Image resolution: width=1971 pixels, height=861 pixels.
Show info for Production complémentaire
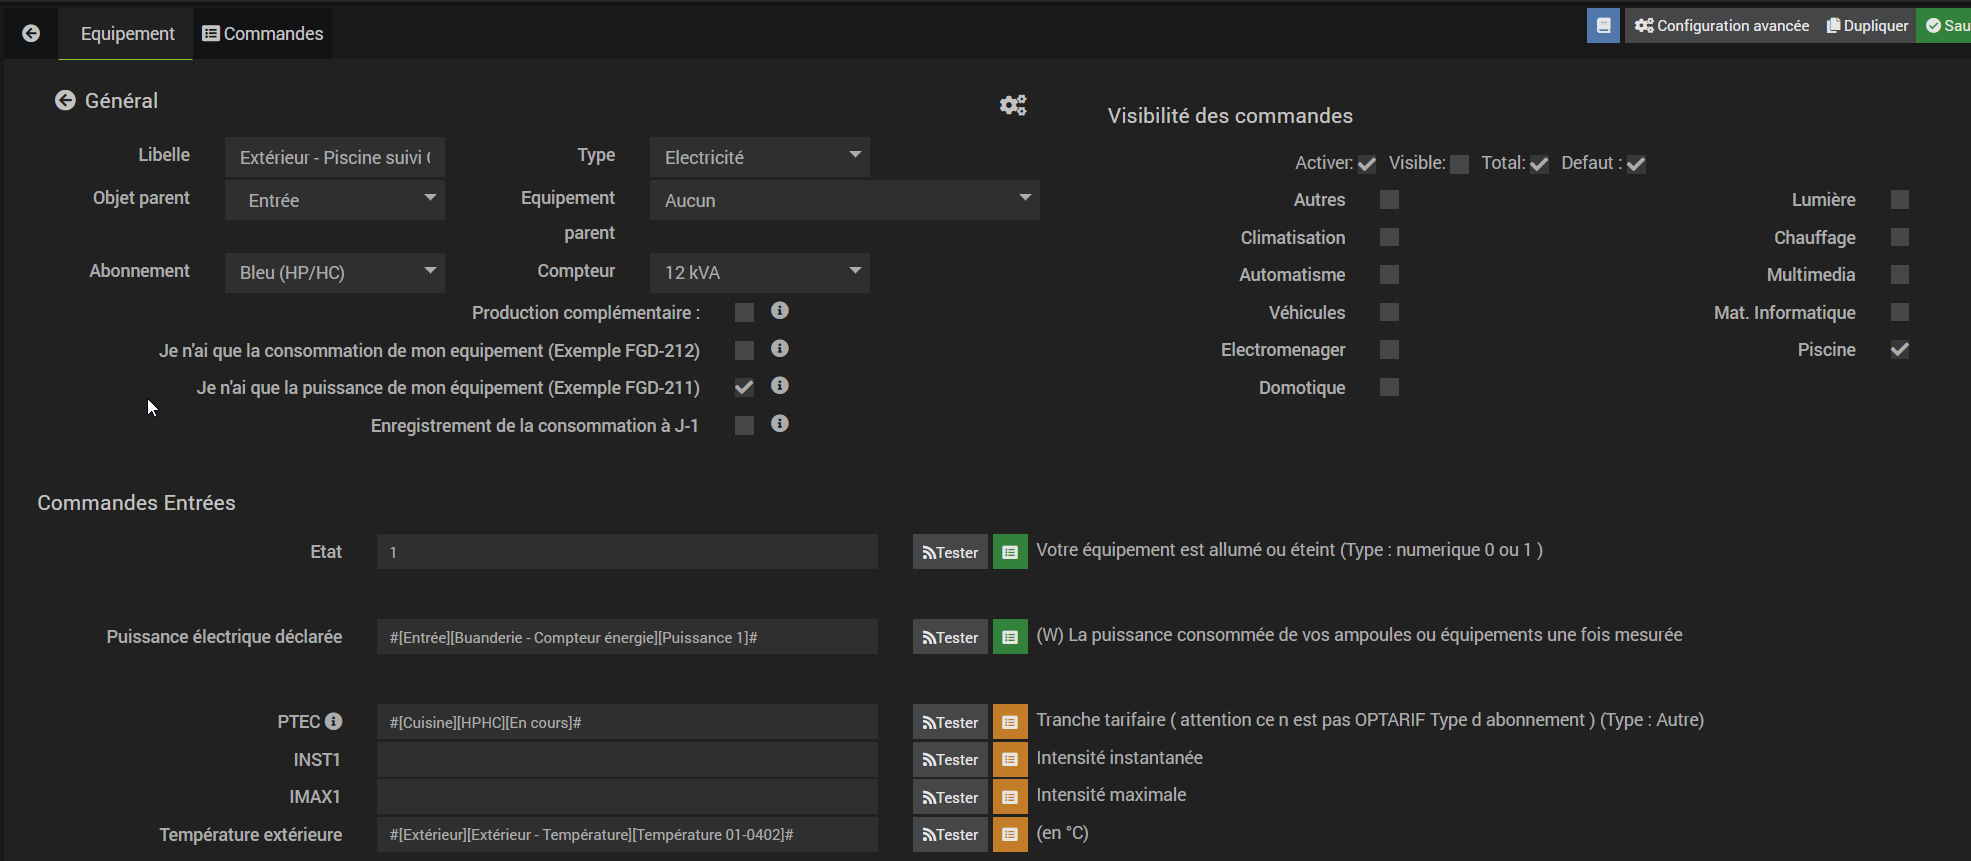point(780,311)
